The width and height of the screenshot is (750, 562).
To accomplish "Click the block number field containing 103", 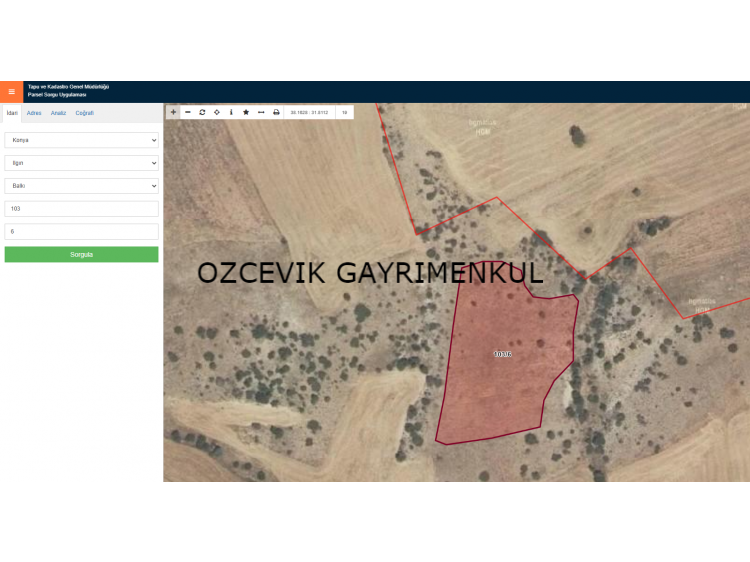I will 81,209.
